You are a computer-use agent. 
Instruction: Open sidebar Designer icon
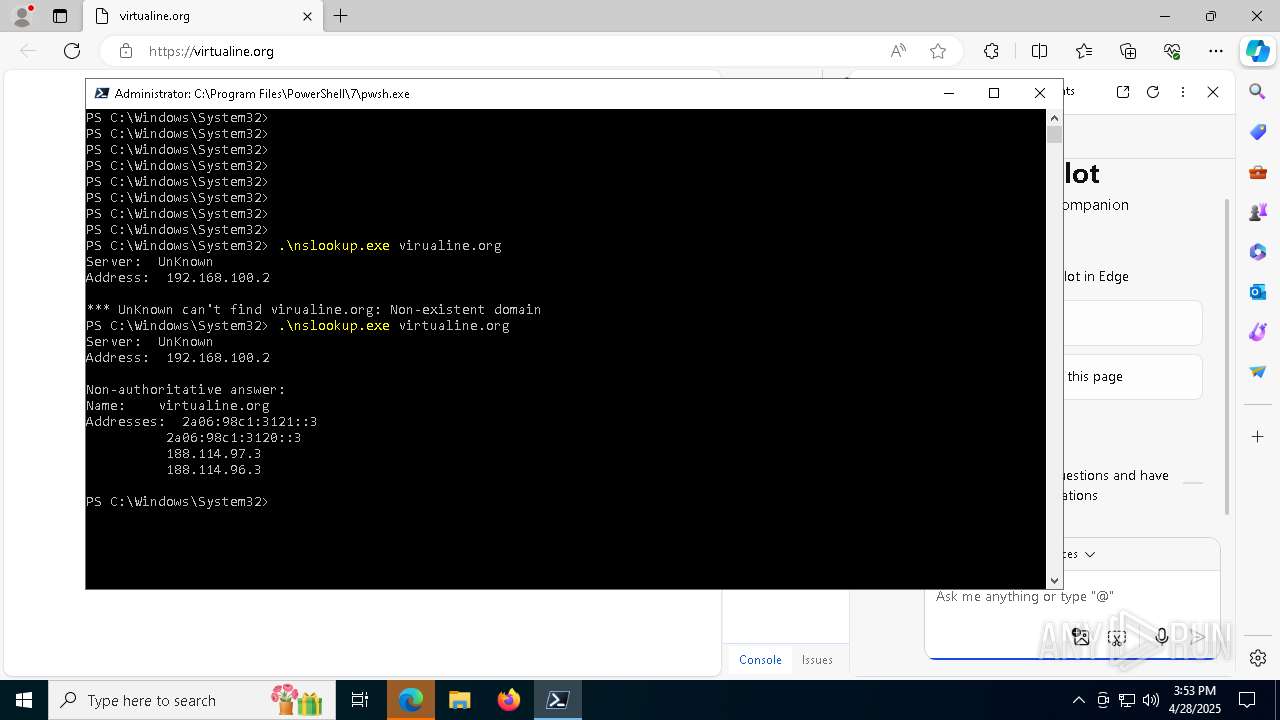point(1258,332)
